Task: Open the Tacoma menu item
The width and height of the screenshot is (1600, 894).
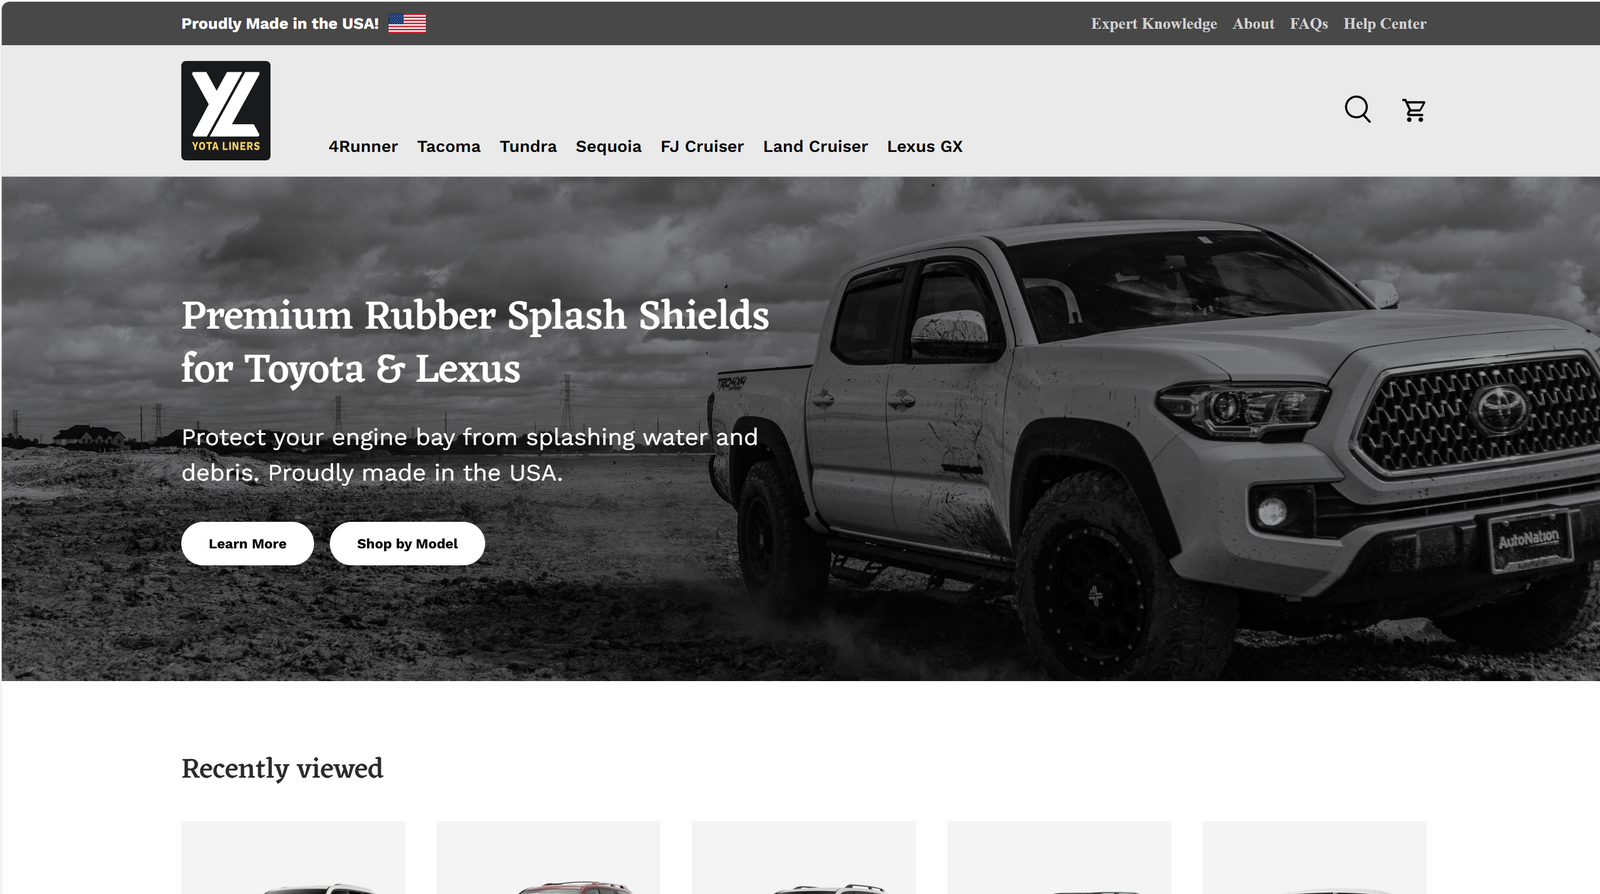Action: (x=449, y=146)
